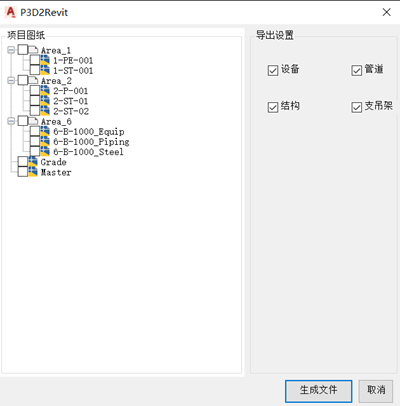The image size is (400, 406).
Task: Uncheck the 设备 export checkbox
Action: tap(273, 70)
